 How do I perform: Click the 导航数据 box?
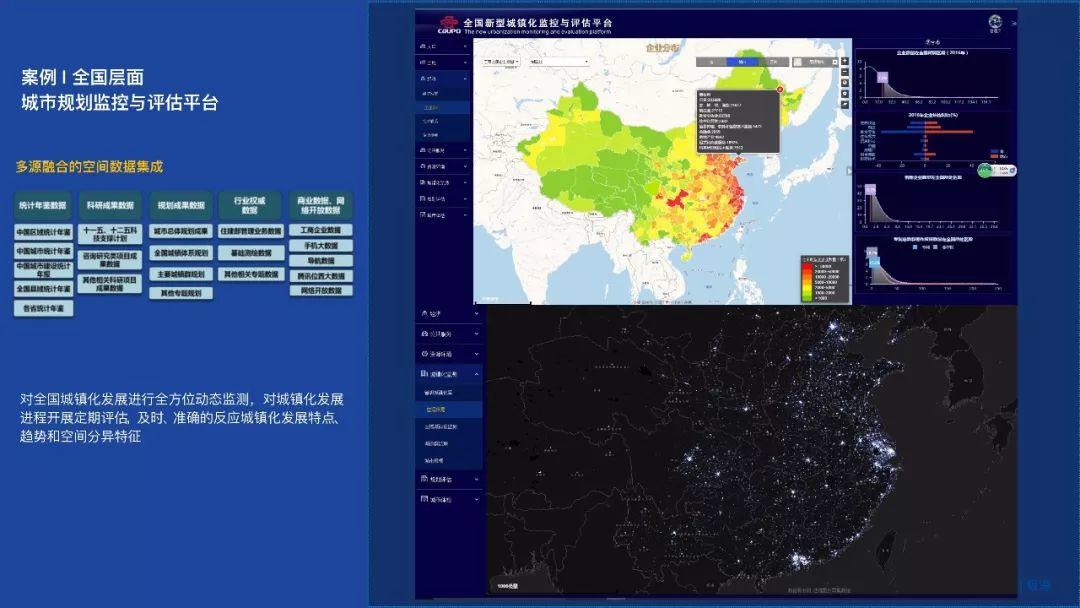coord(321,261)
